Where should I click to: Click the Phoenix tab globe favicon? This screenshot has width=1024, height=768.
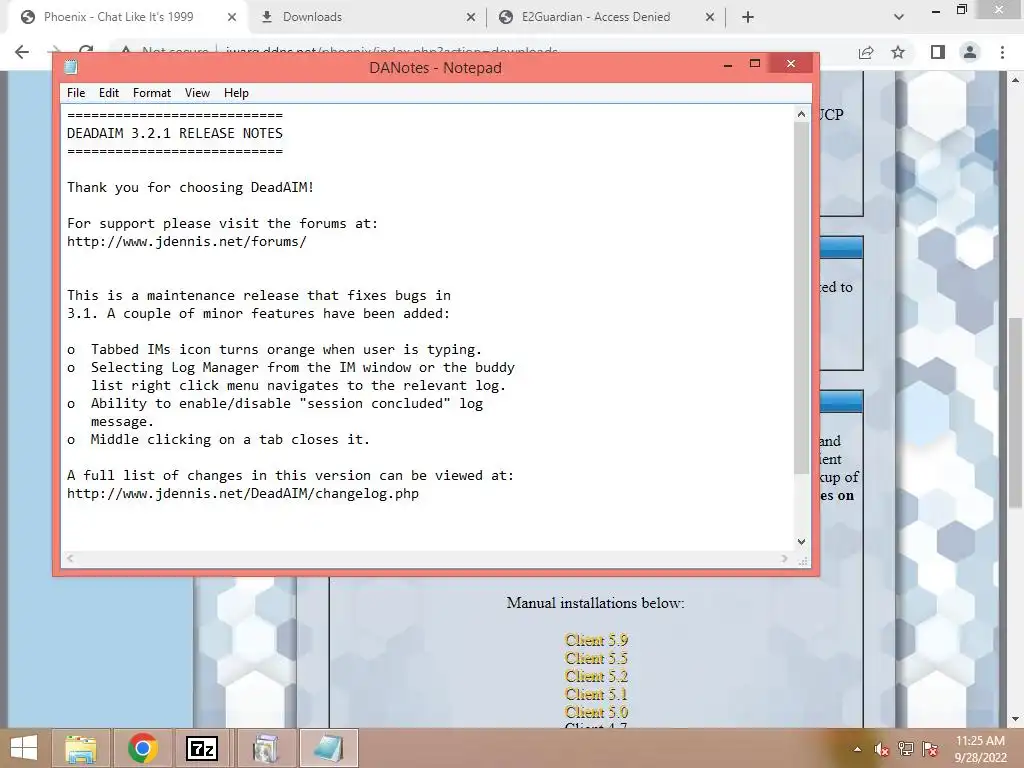point(27,17)
